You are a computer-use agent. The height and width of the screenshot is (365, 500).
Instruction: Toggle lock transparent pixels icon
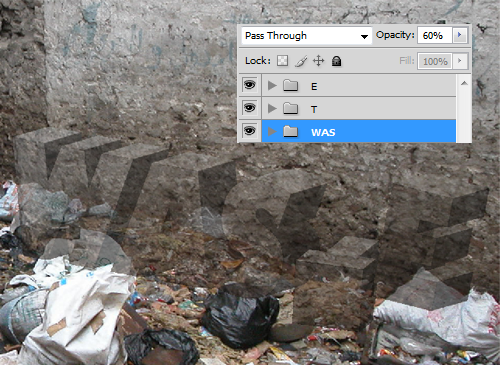[283, 61]
